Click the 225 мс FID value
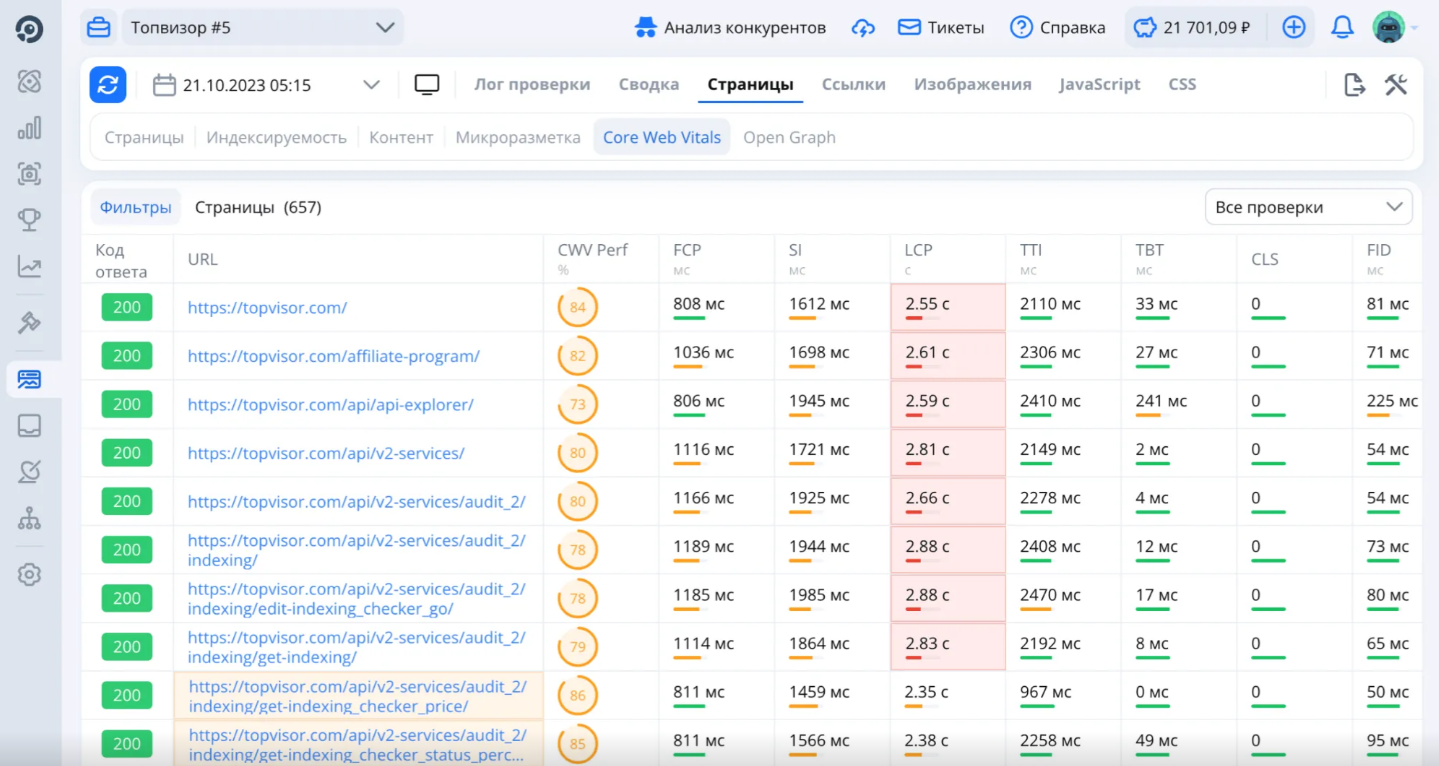The image size is (1439, 766). click(1392, 401)
